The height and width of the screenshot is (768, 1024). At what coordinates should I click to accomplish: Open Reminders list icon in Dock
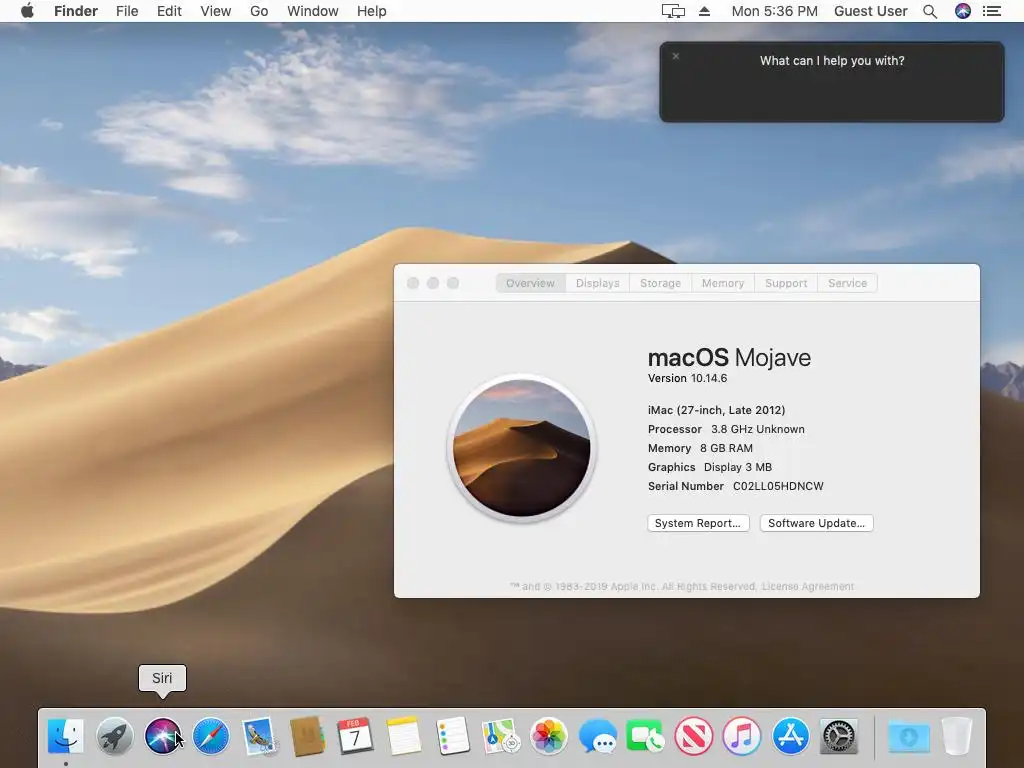click(x=452, y=736)
